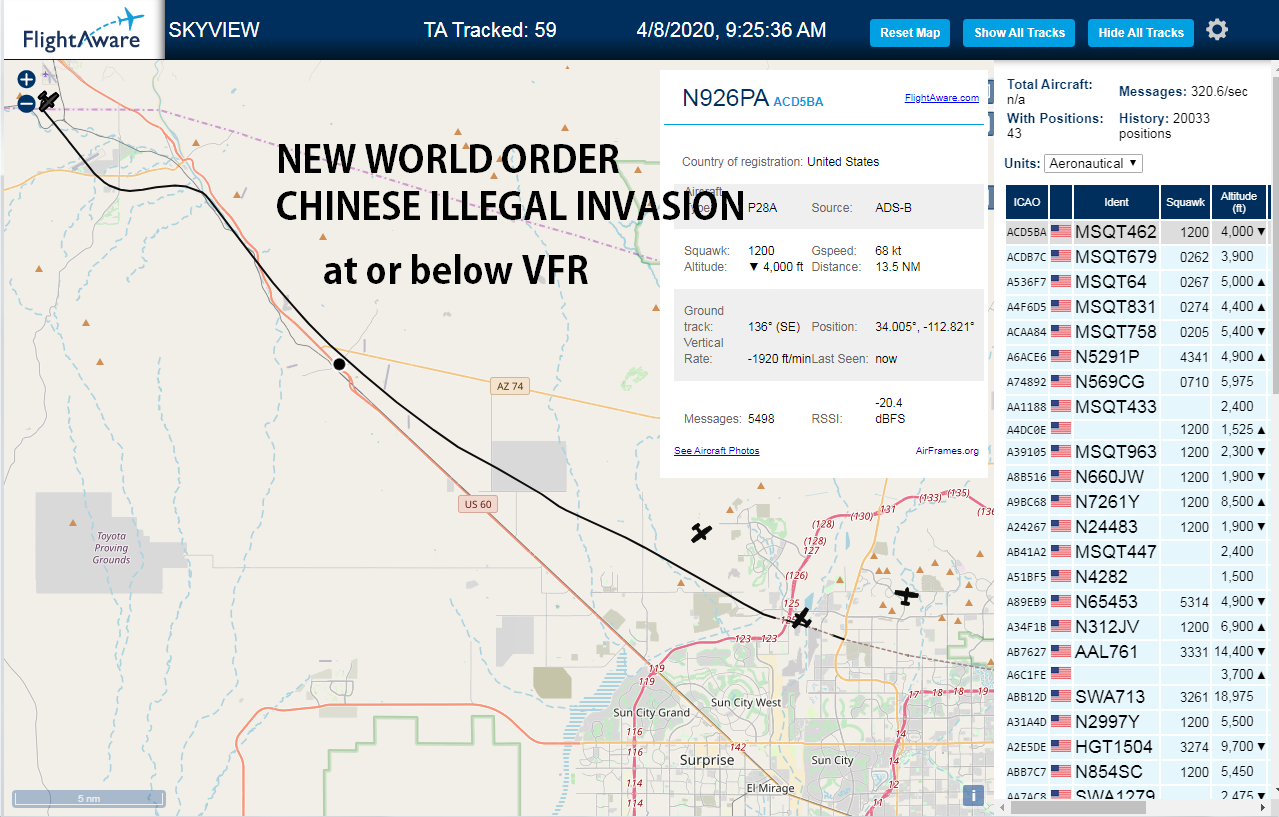Viewport: 1279px width, 817px height.
Task: Select the N2997Y aircraft row
Action: coord(1137,722)
